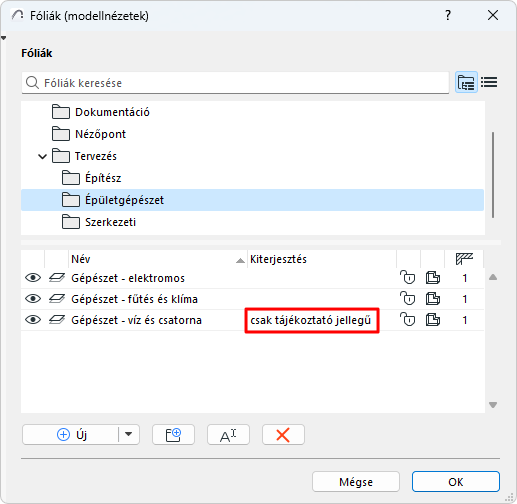Click layer list scroll down arrow
Viewport: 517px width, 504px height.
493,405
